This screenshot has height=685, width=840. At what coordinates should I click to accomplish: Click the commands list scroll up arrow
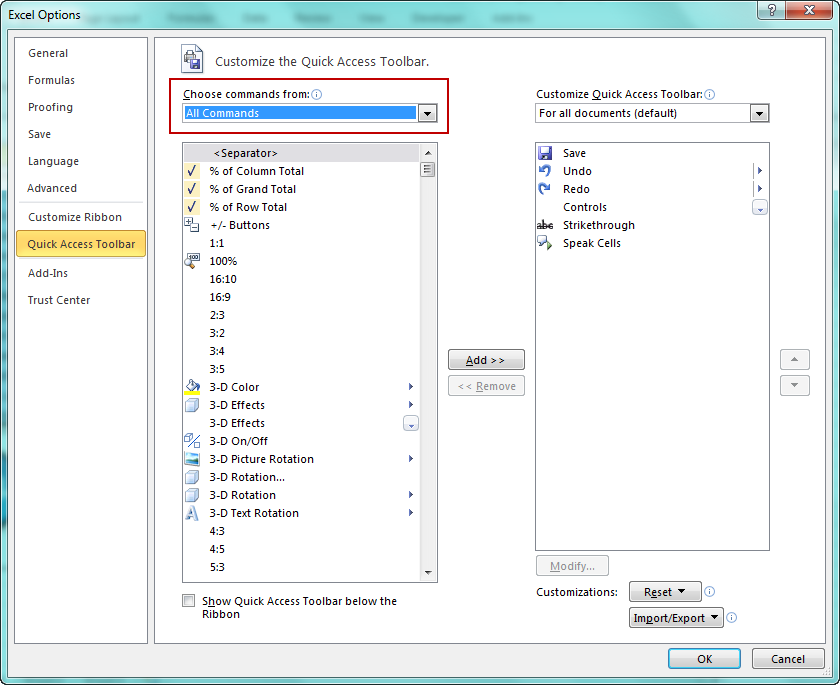pyautogui.click(x=428, y=153)
